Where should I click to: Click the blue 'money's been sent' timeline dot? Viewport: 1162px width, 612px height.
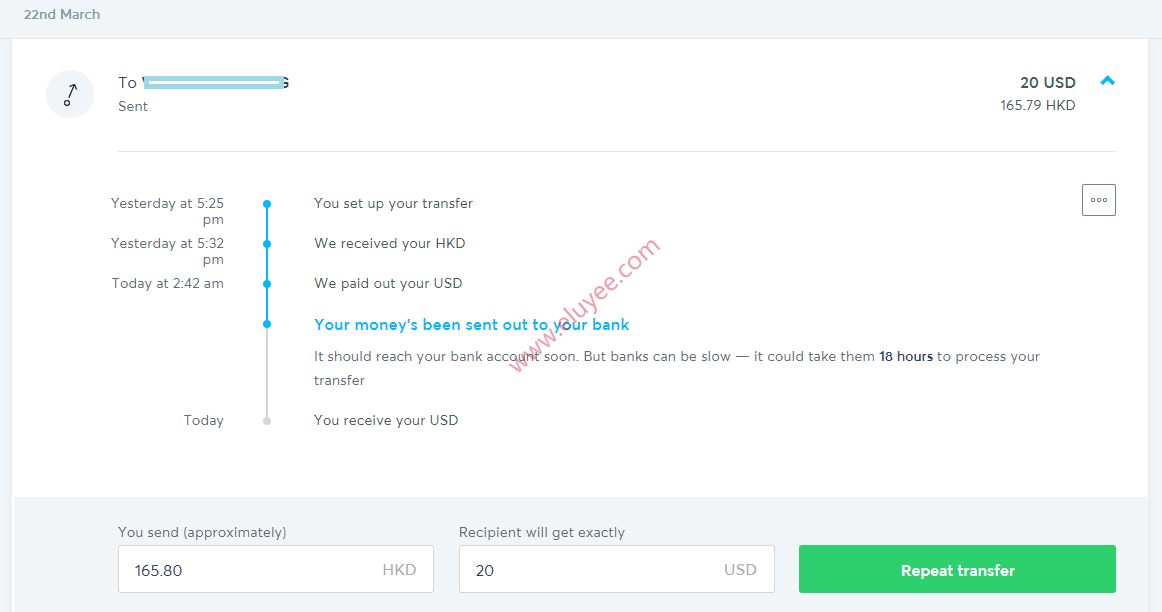[267, 324]
